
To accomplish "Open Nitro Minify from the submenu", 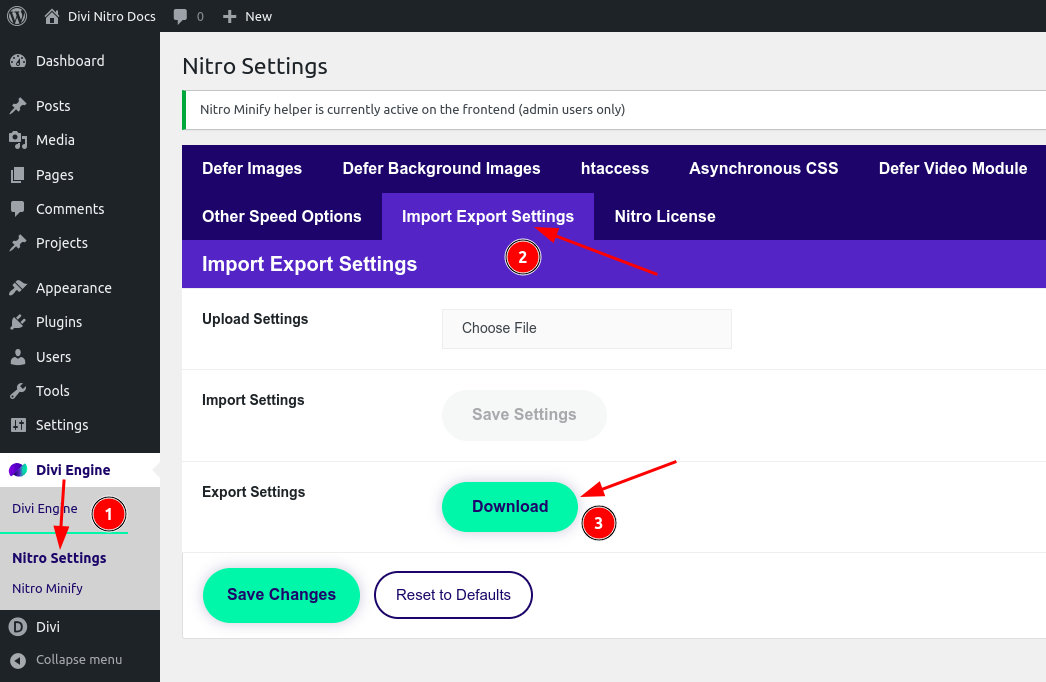I will click(x=47, y=588).
